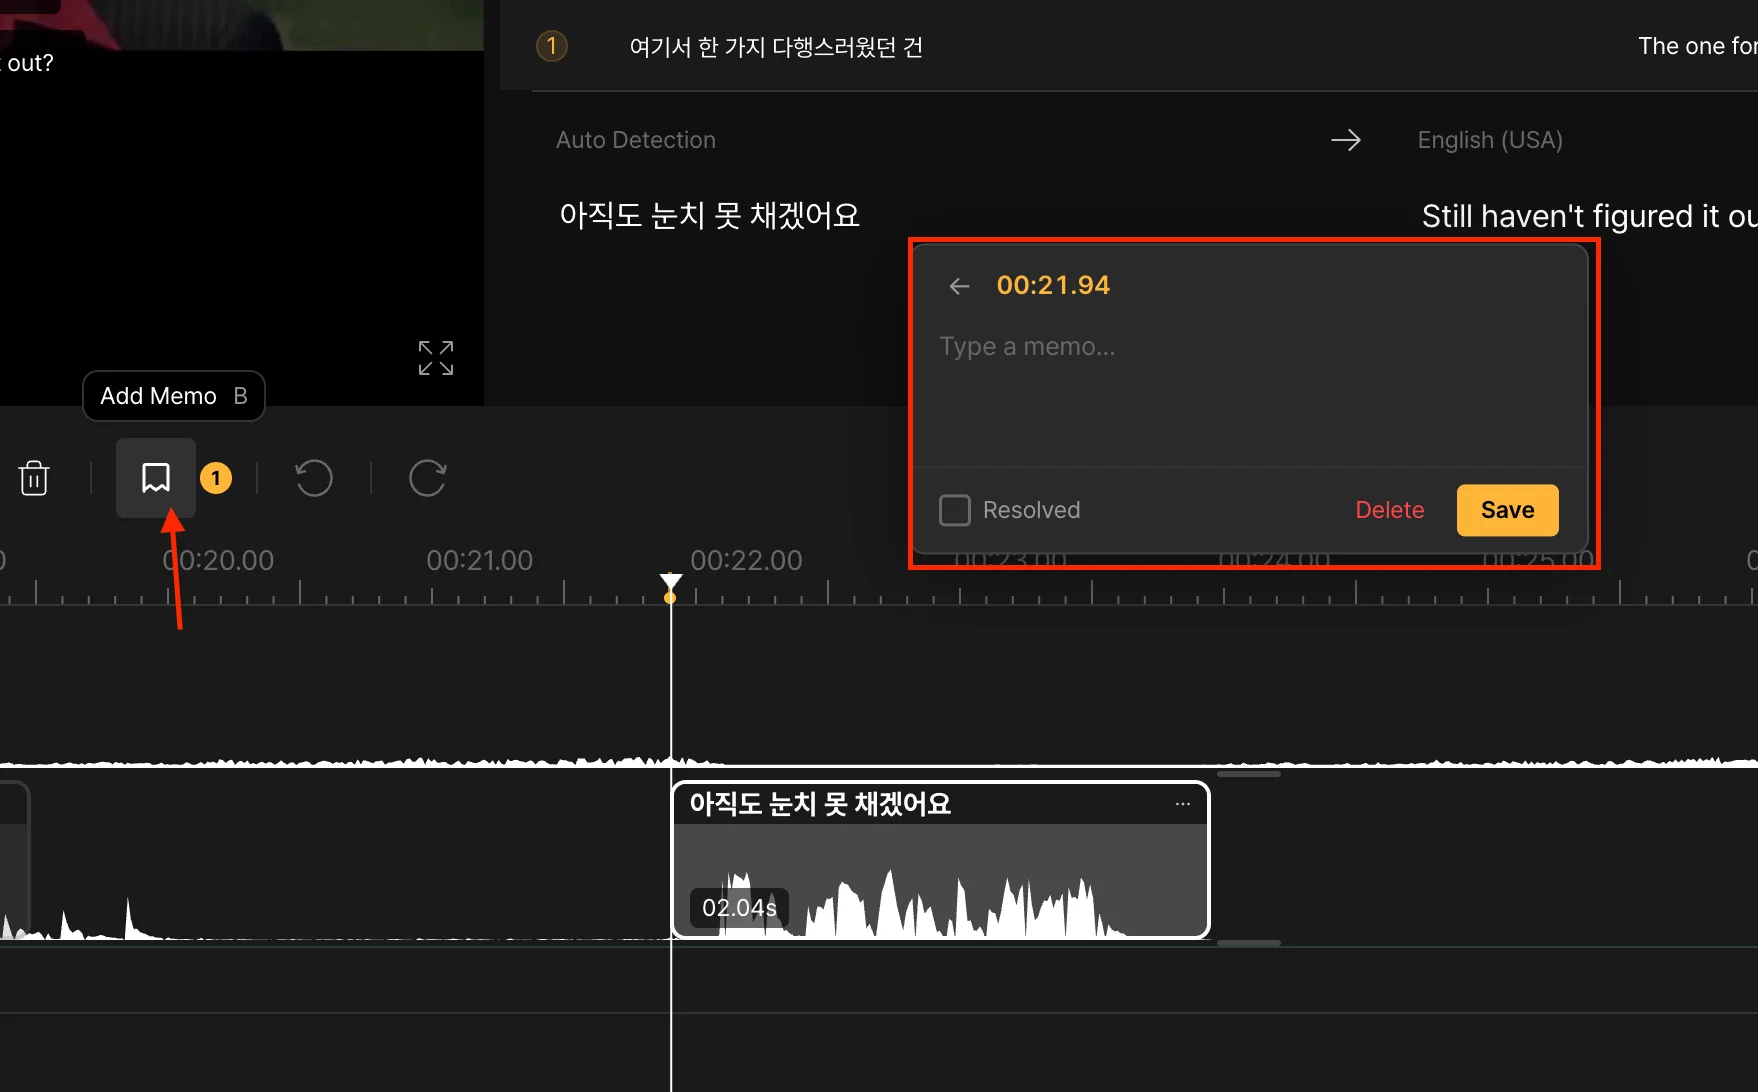Open the English (USA) target language selector
Viewport: 1758px width, 1092px height.
pyautogui.click(x=1489, y=140)
